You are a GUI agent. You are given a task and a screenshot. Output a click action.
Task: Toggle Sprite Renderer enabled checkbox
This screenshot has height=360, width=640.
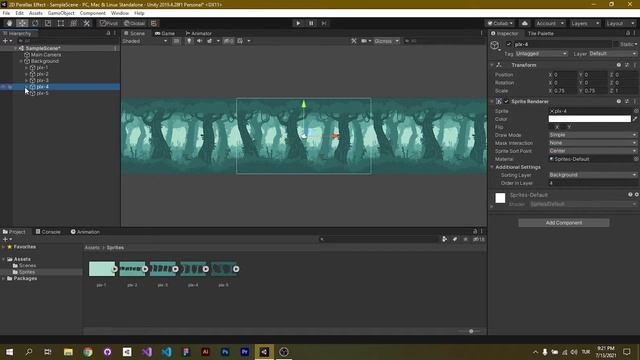[x=507, y=101]
